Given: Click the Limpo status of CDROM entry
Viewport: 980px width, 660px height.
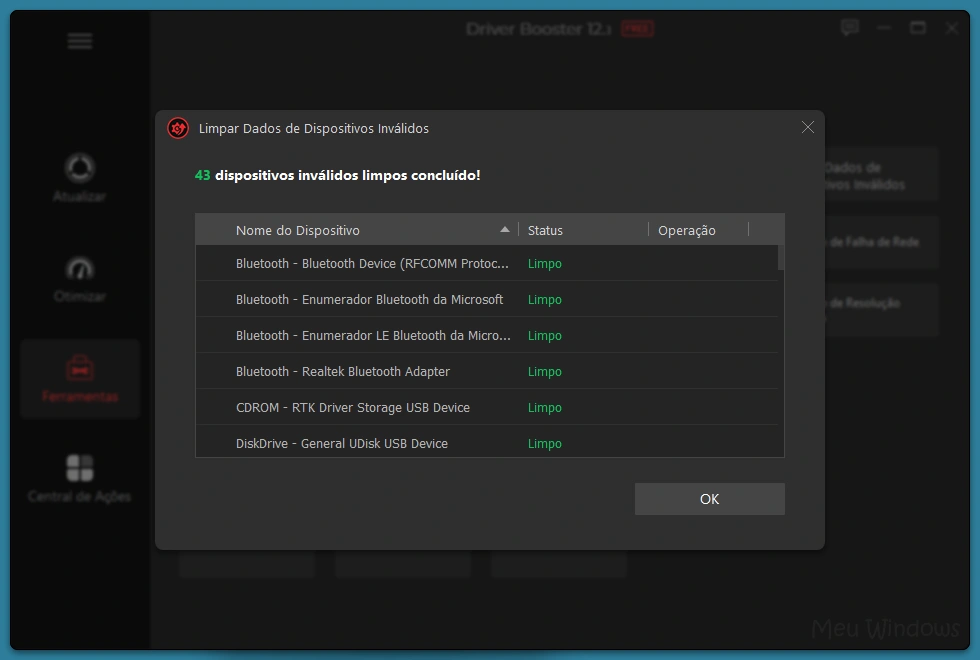Looking at the screenshot, I should click(545, 407).
